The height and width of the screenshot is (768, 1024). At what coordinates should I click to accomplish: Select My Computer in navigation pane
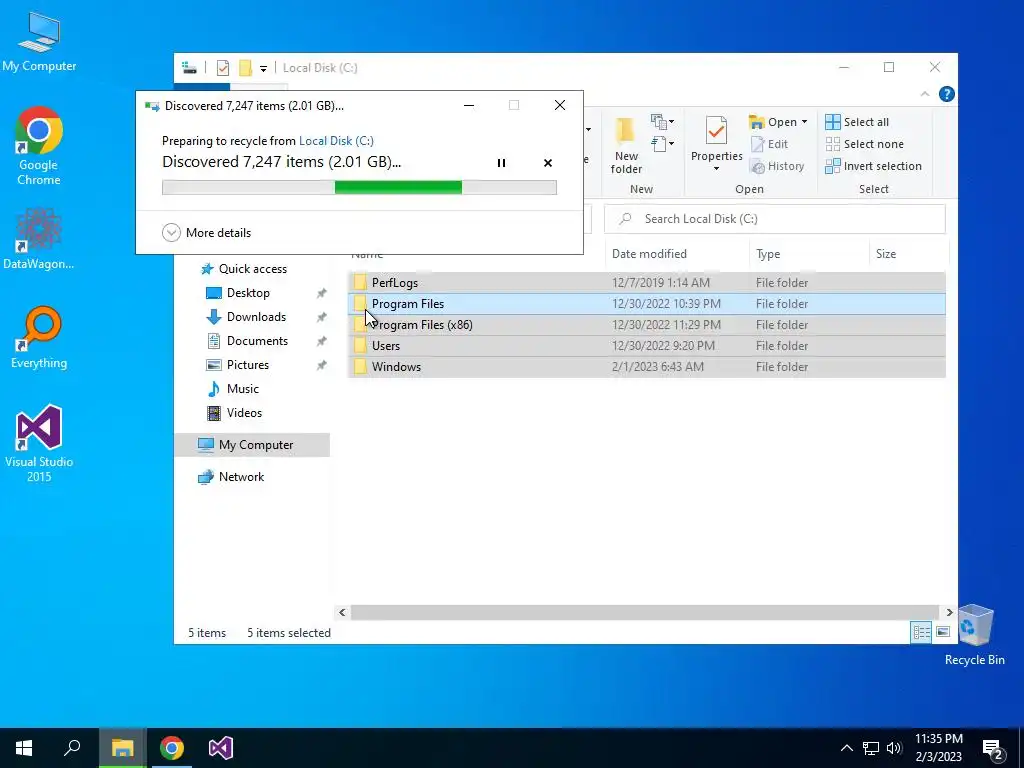[x=252, y=445]
